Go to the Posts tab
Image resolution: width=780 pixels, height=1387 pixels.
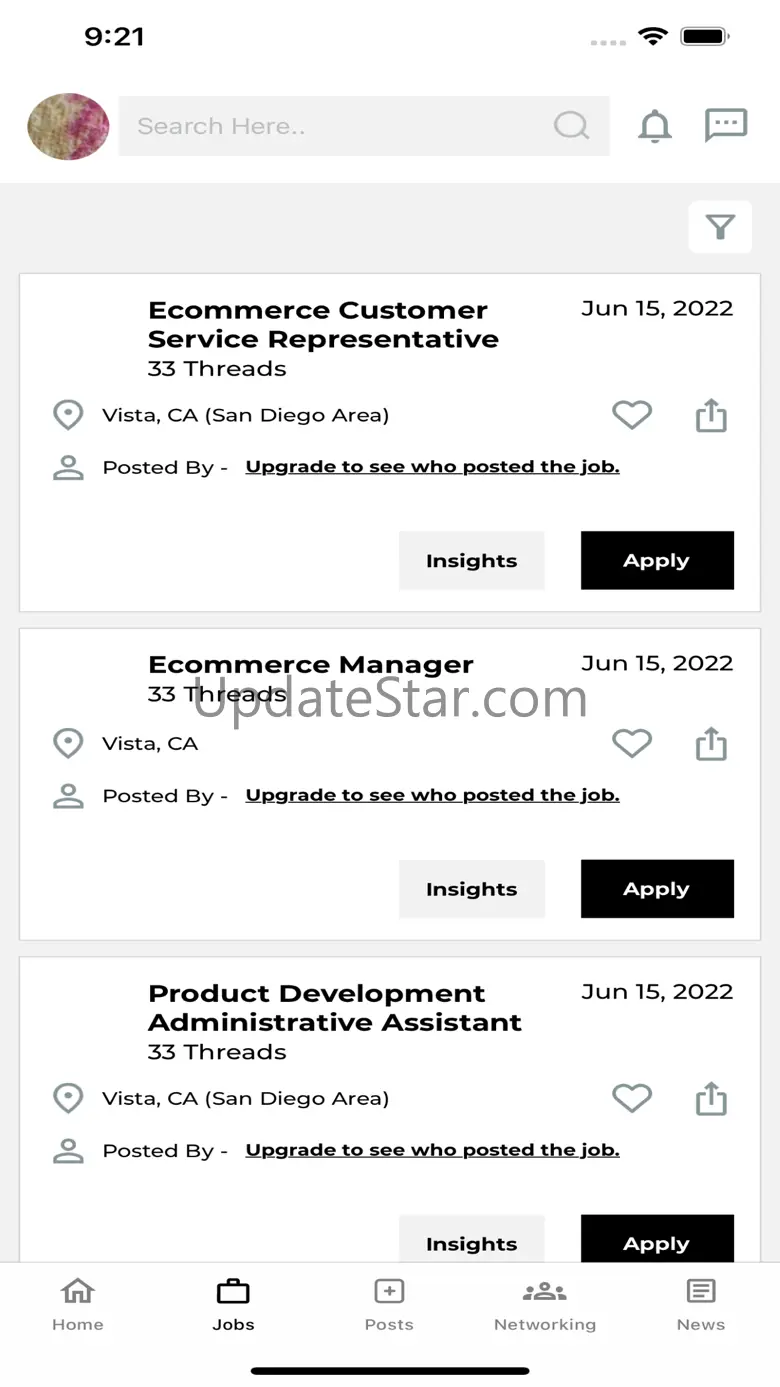click(x=389, y=1304)
